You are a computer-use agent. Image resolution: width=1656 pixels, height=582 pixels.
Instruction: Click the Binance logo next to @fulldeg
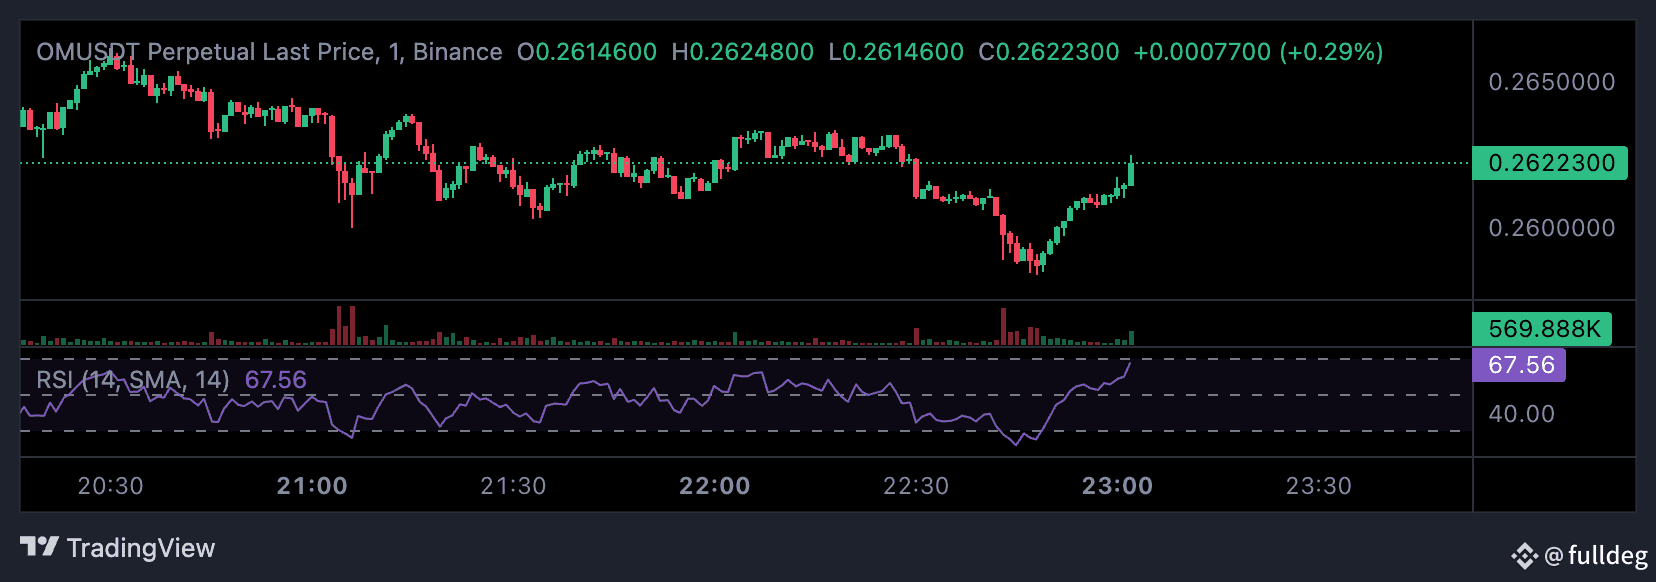1524,555
